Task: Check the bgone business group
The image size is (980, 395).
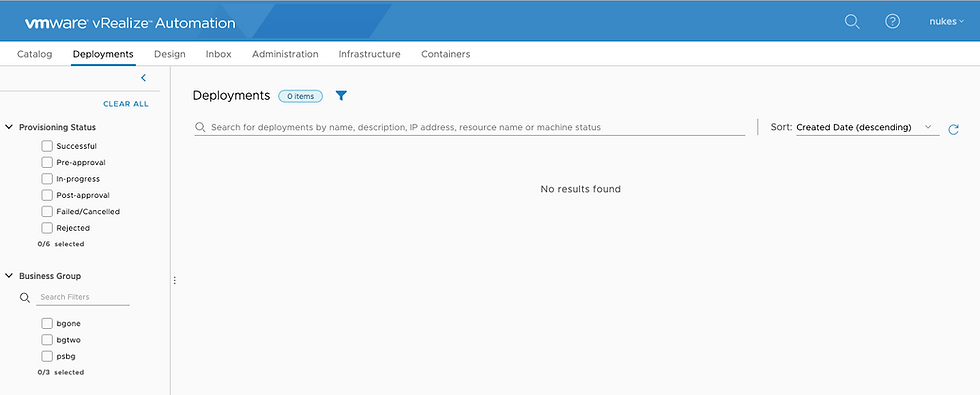Action: 47,323
